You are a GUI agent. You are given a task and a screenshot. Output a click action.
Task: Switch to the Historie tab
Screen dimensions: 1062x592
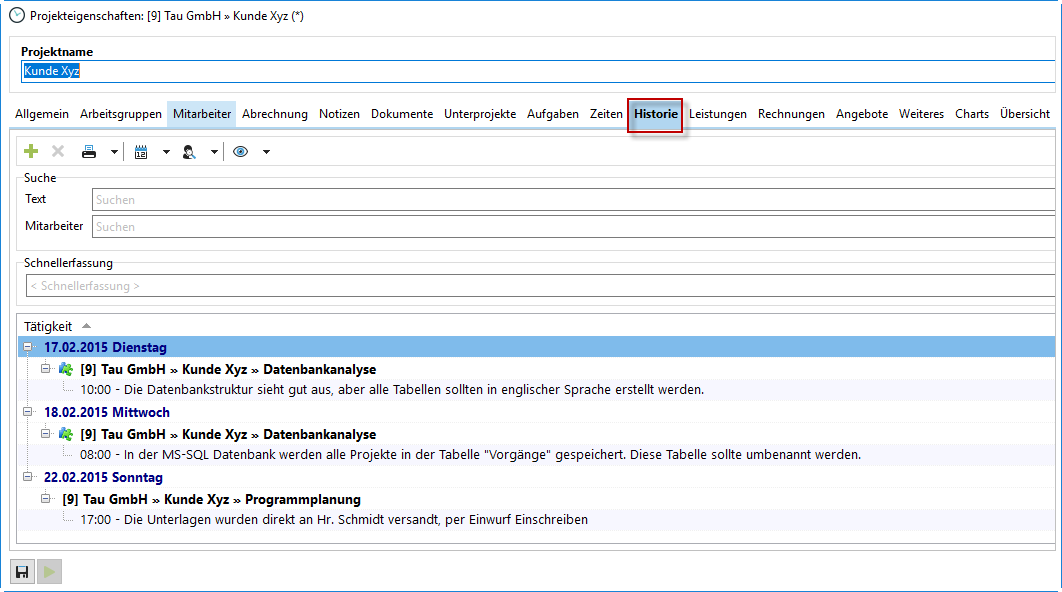point(655,114)
